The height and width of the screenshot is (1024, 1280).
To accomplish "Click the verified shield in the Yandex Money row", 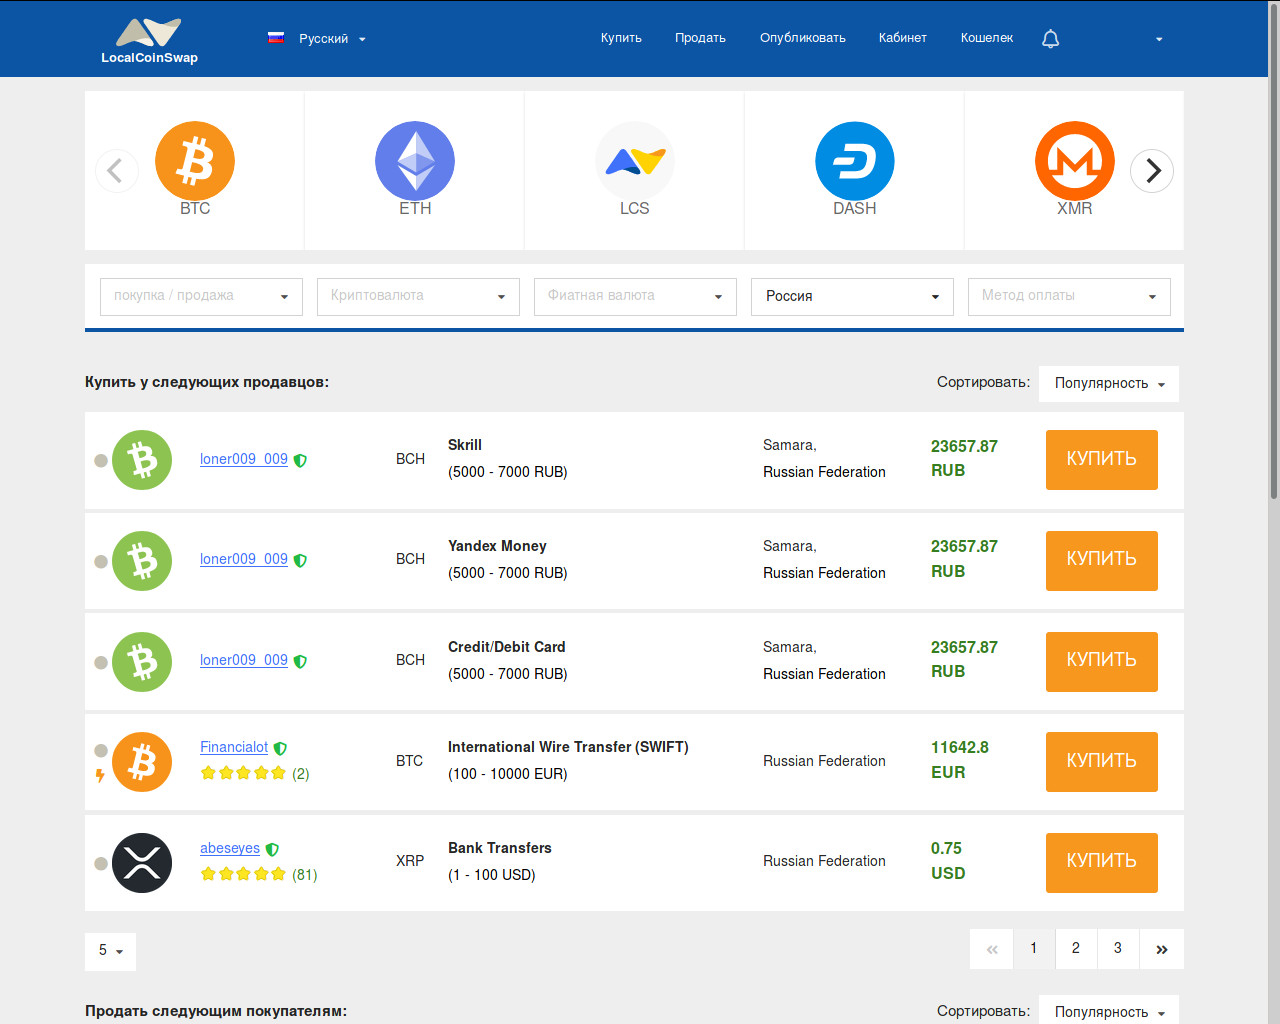I will tap(300, 560).
